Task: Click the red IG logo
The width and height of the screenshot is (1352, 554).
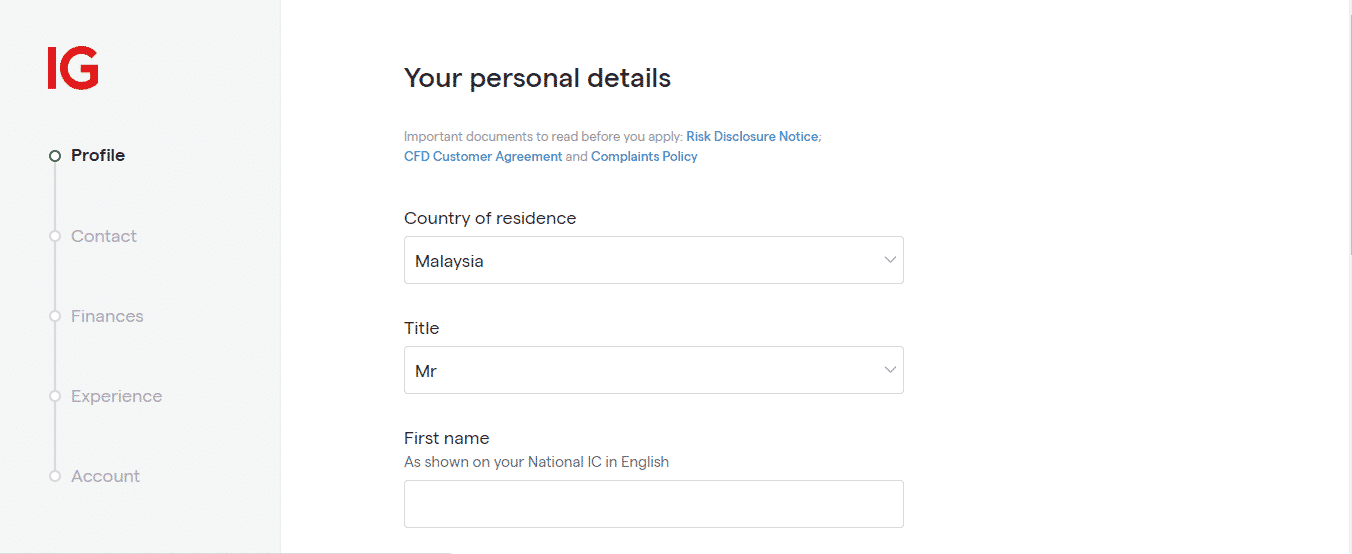Action: (x=73, y=68)
